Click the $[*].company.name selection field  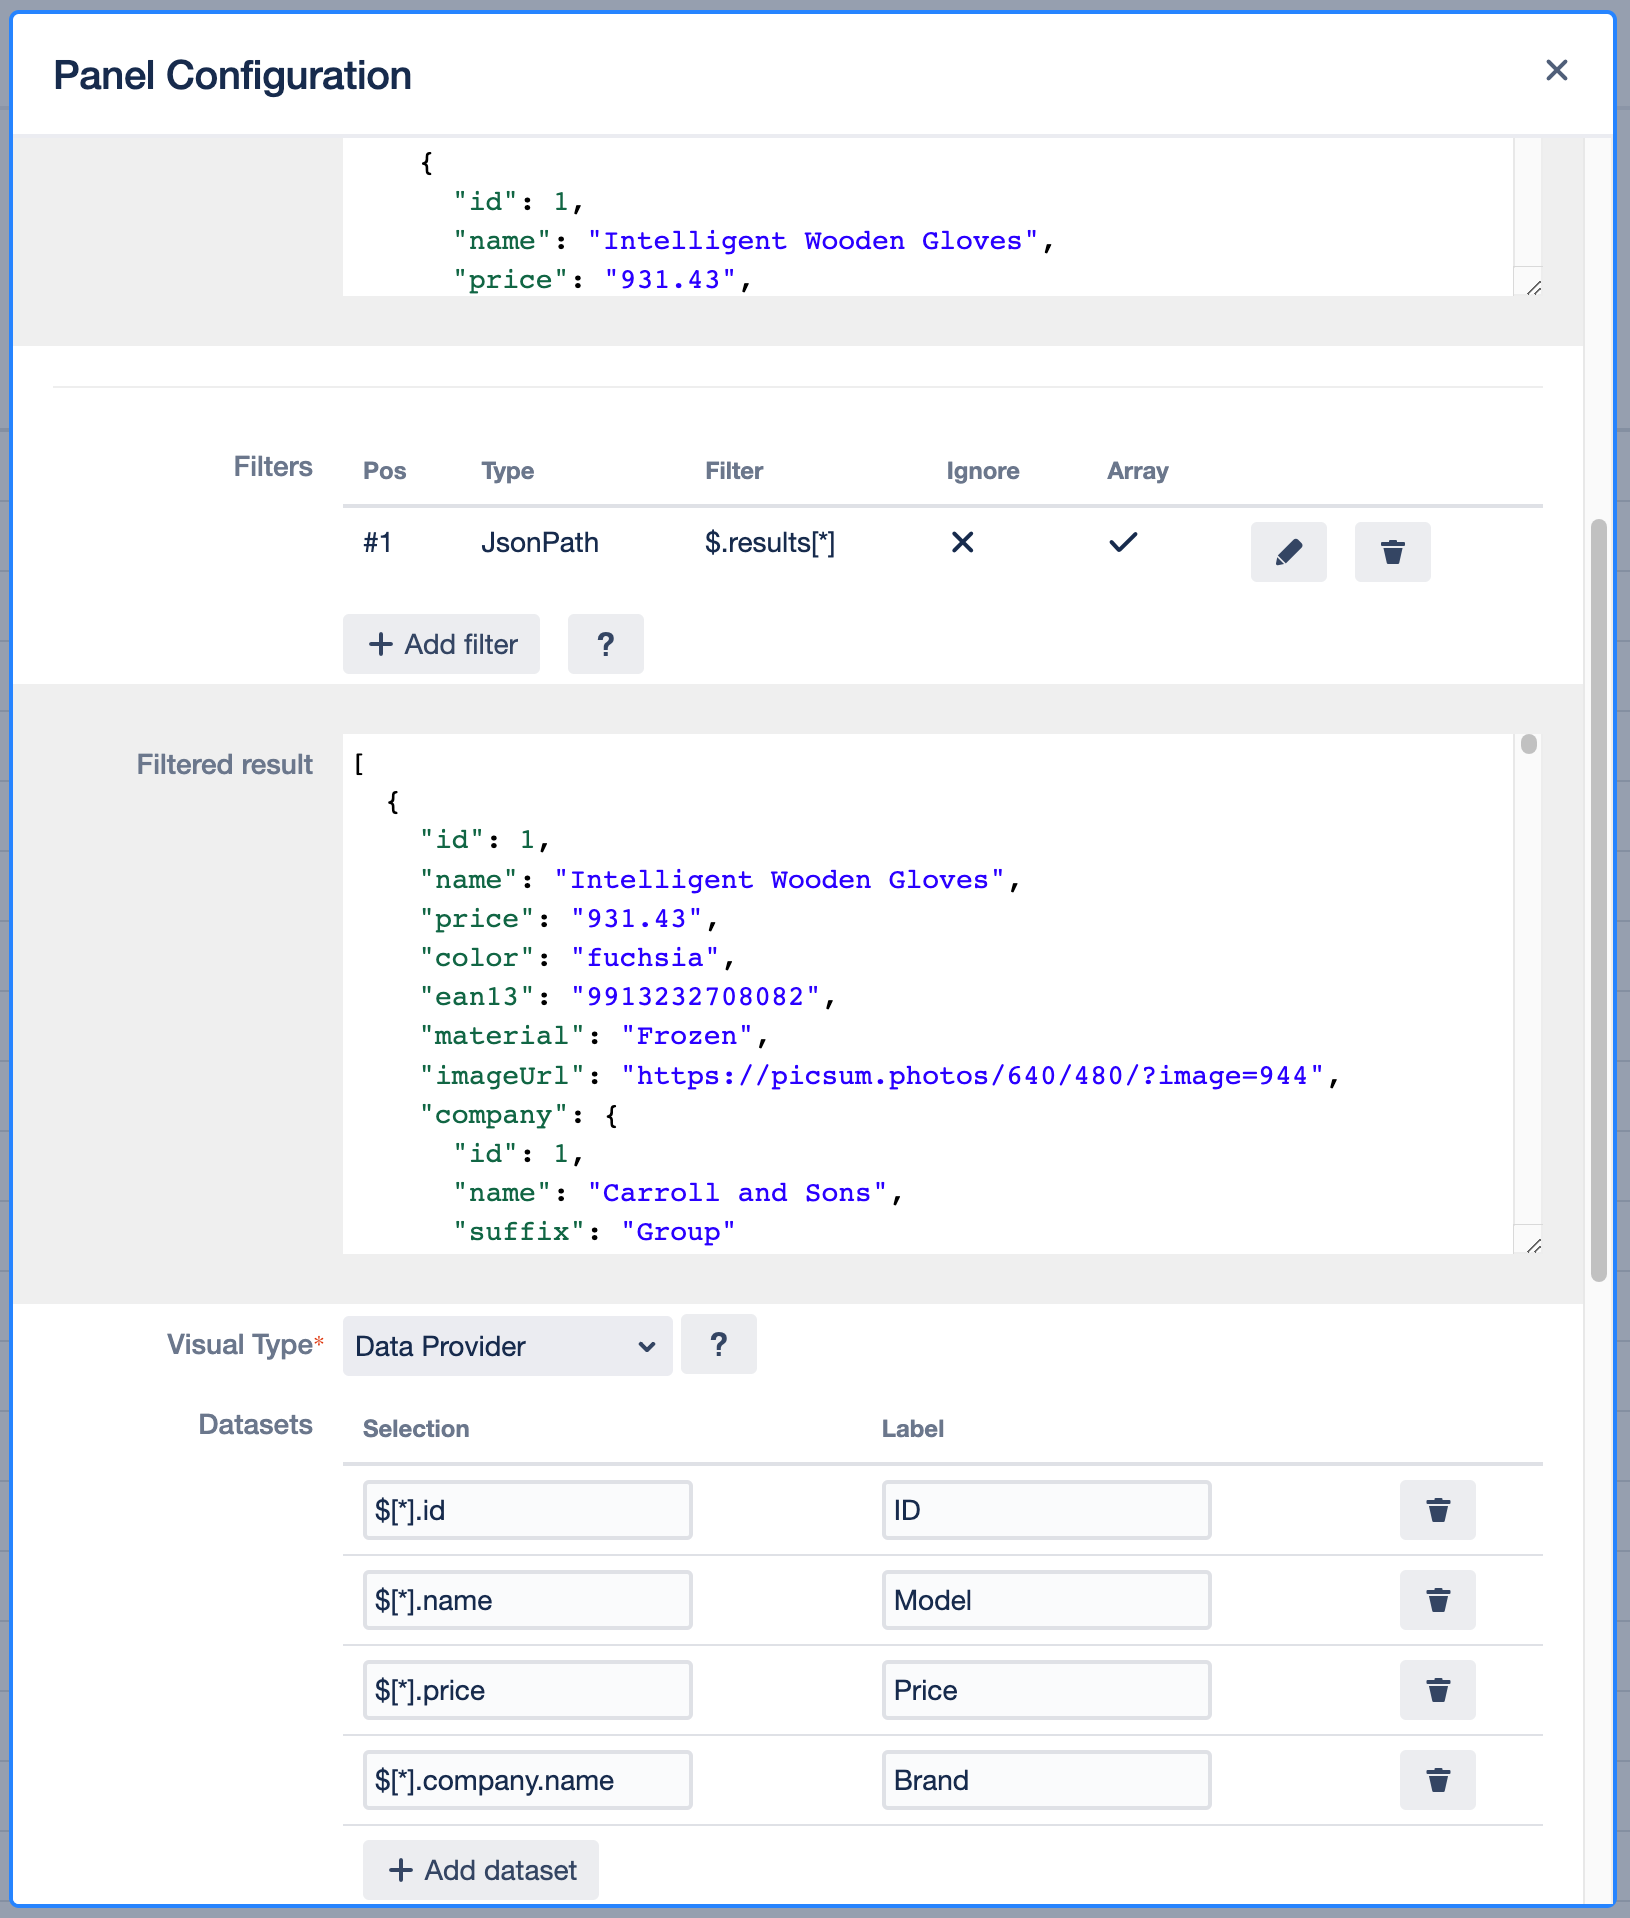[527, 1780]
